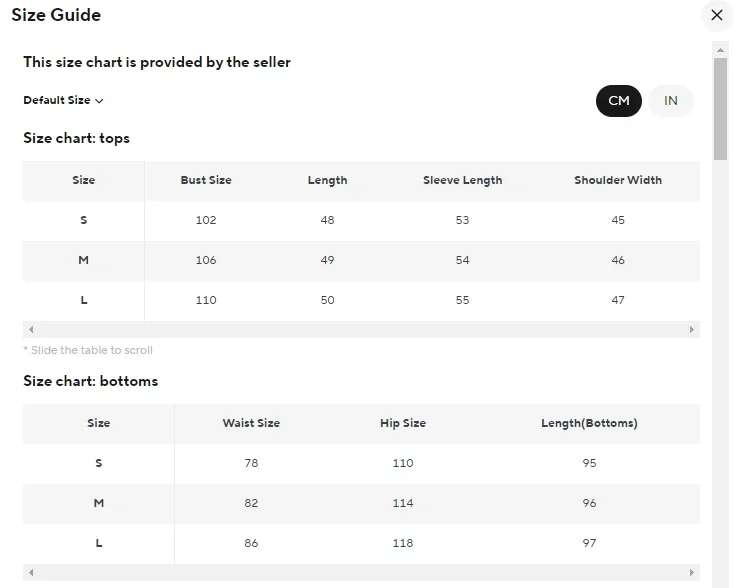Click the bottoms table horizontal scrollbar track
Viewport: 735px width, 588px height.
click(361, 572)
